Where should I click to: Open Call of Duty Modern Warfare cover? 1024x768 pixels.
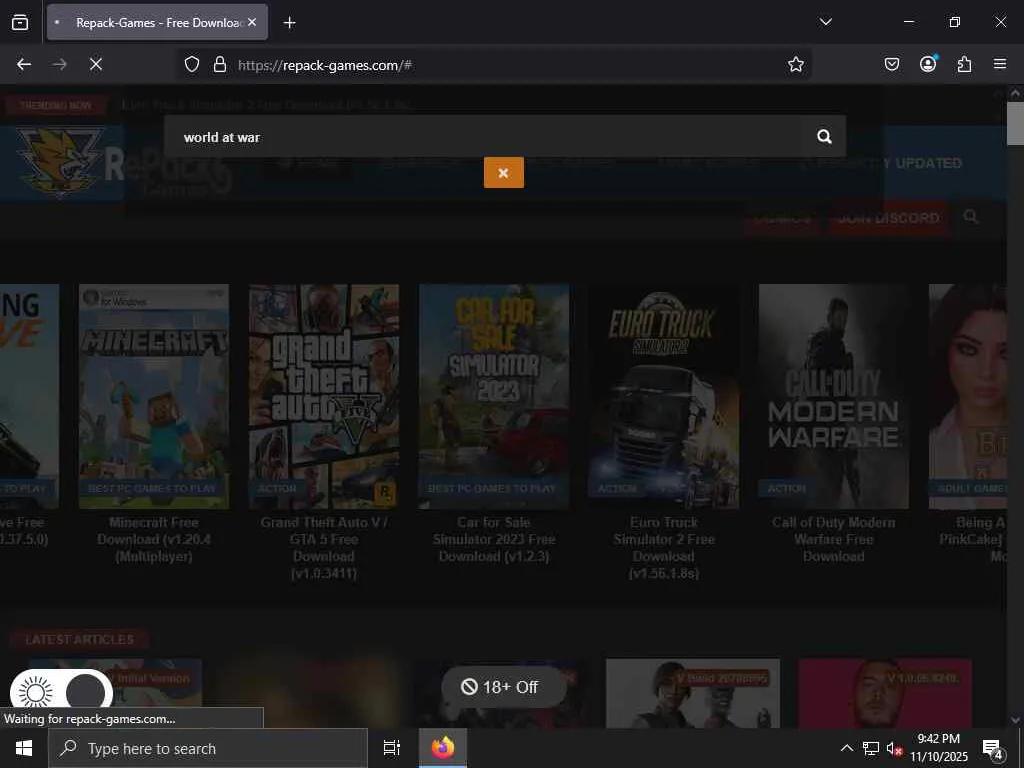click(834, 396)
